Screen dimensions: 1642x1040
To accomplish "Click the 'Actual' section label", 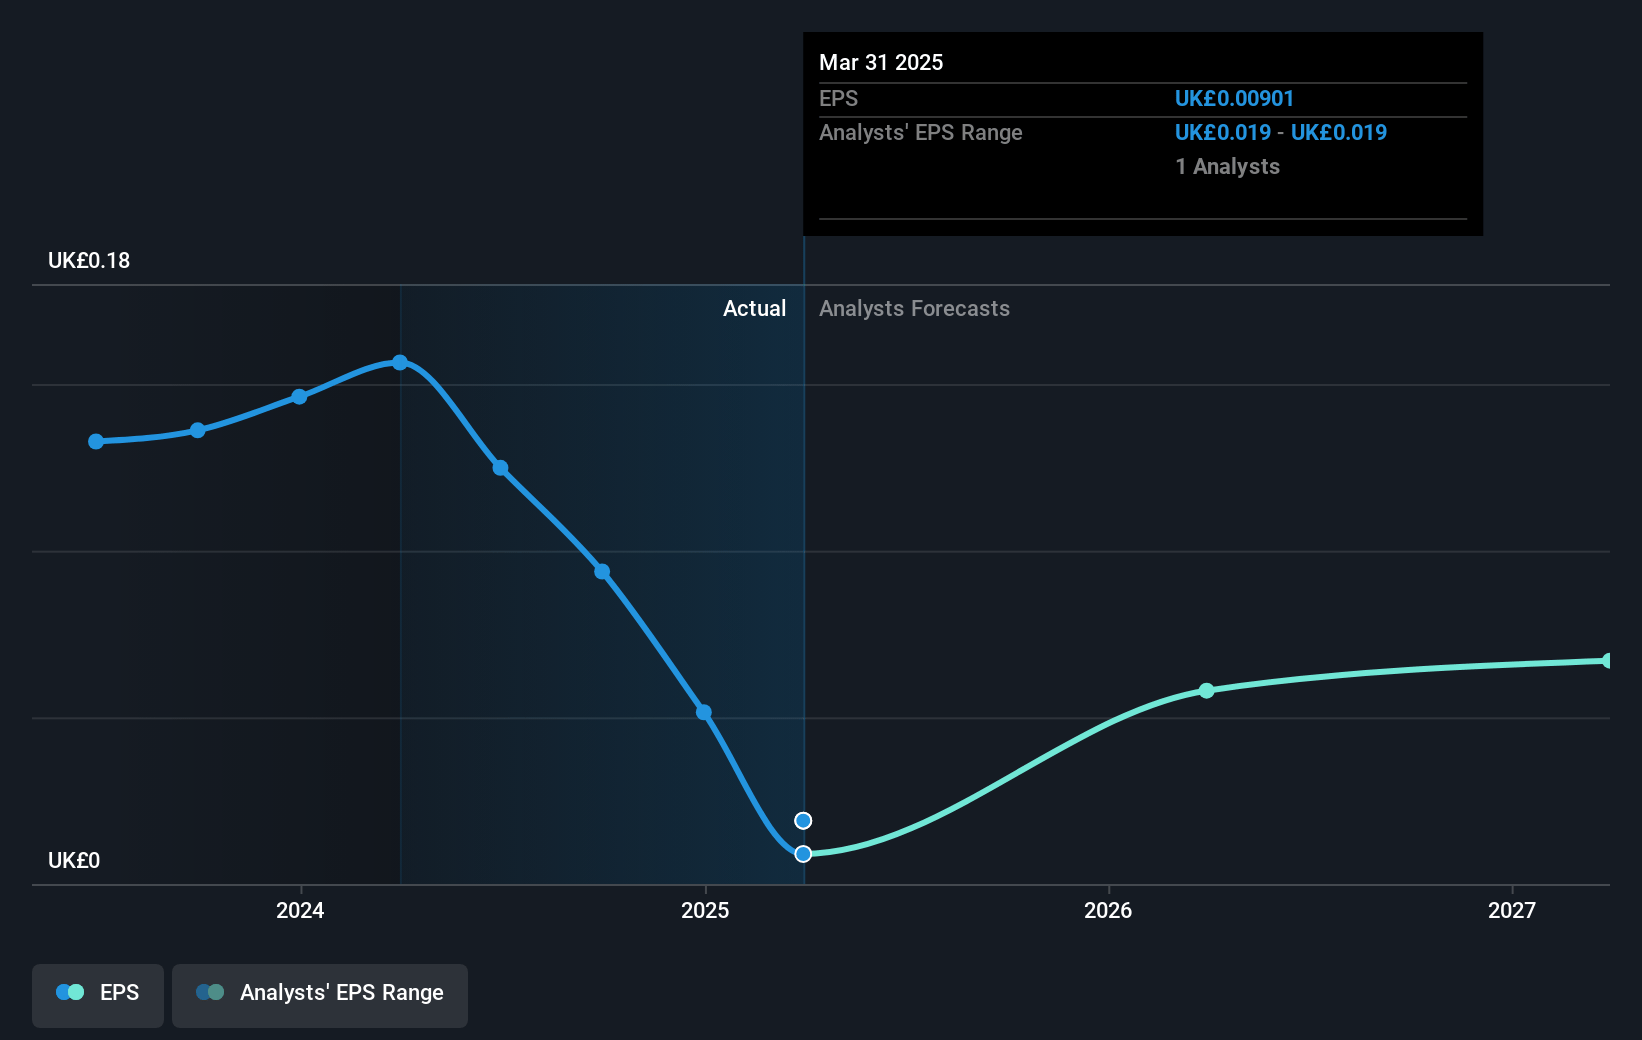I will (x=754, y=309).
